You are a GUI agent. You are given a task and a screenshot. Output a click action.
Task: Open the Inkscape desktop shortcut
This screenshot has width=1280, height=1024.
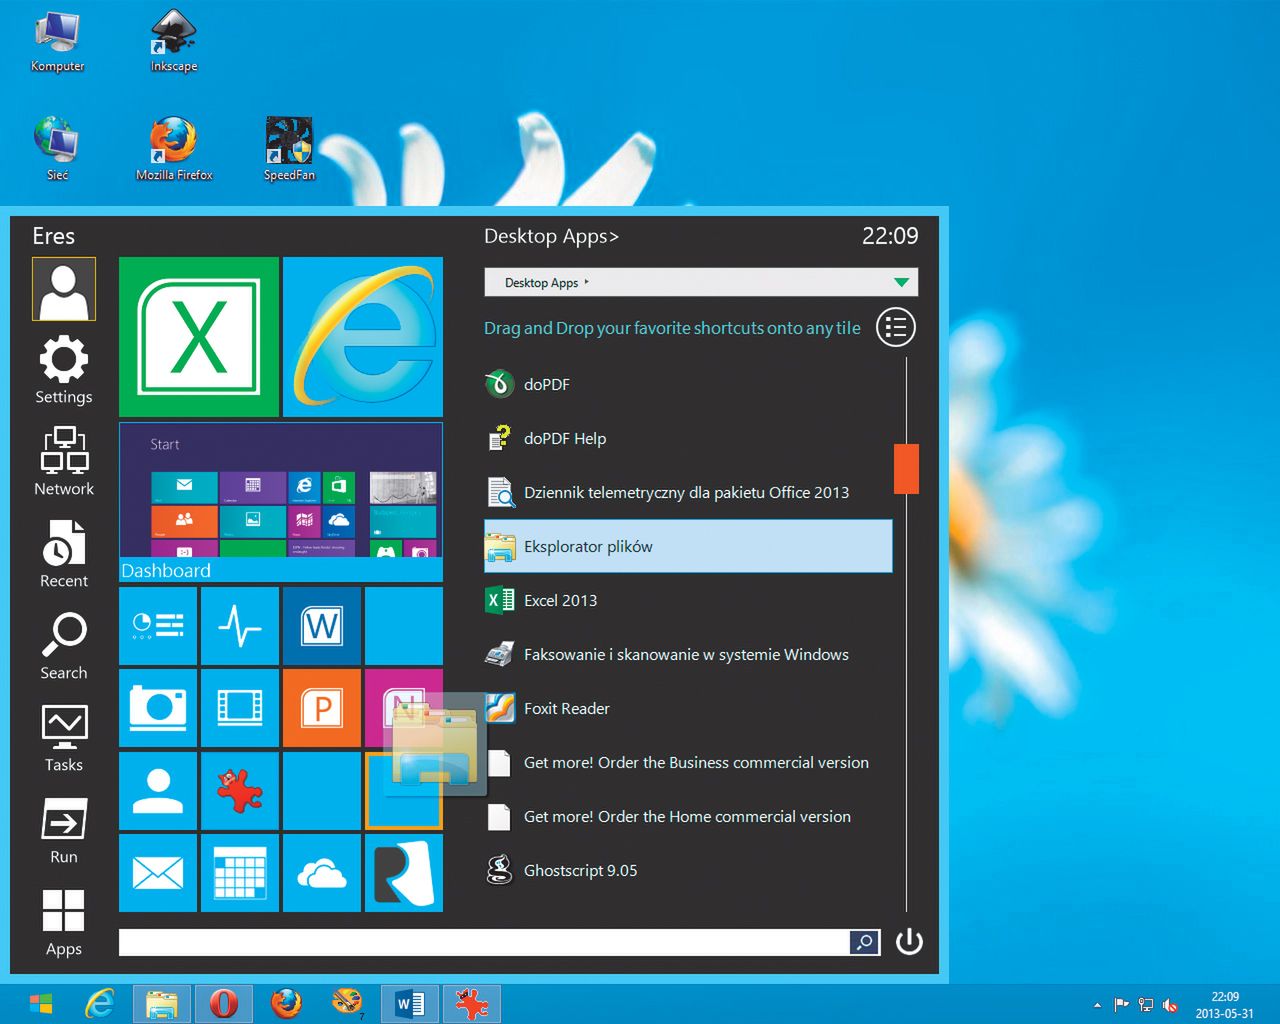[174, 42]
